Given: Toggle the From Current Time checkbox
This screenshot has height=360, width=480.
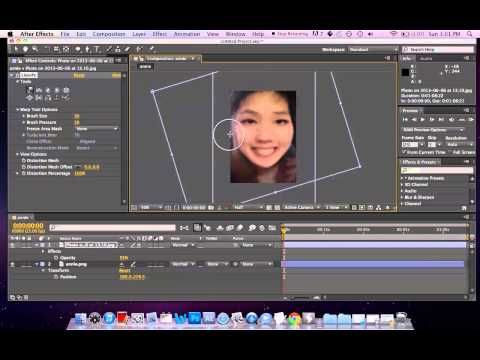Looking at the screenshot, I should click(404, 152).
